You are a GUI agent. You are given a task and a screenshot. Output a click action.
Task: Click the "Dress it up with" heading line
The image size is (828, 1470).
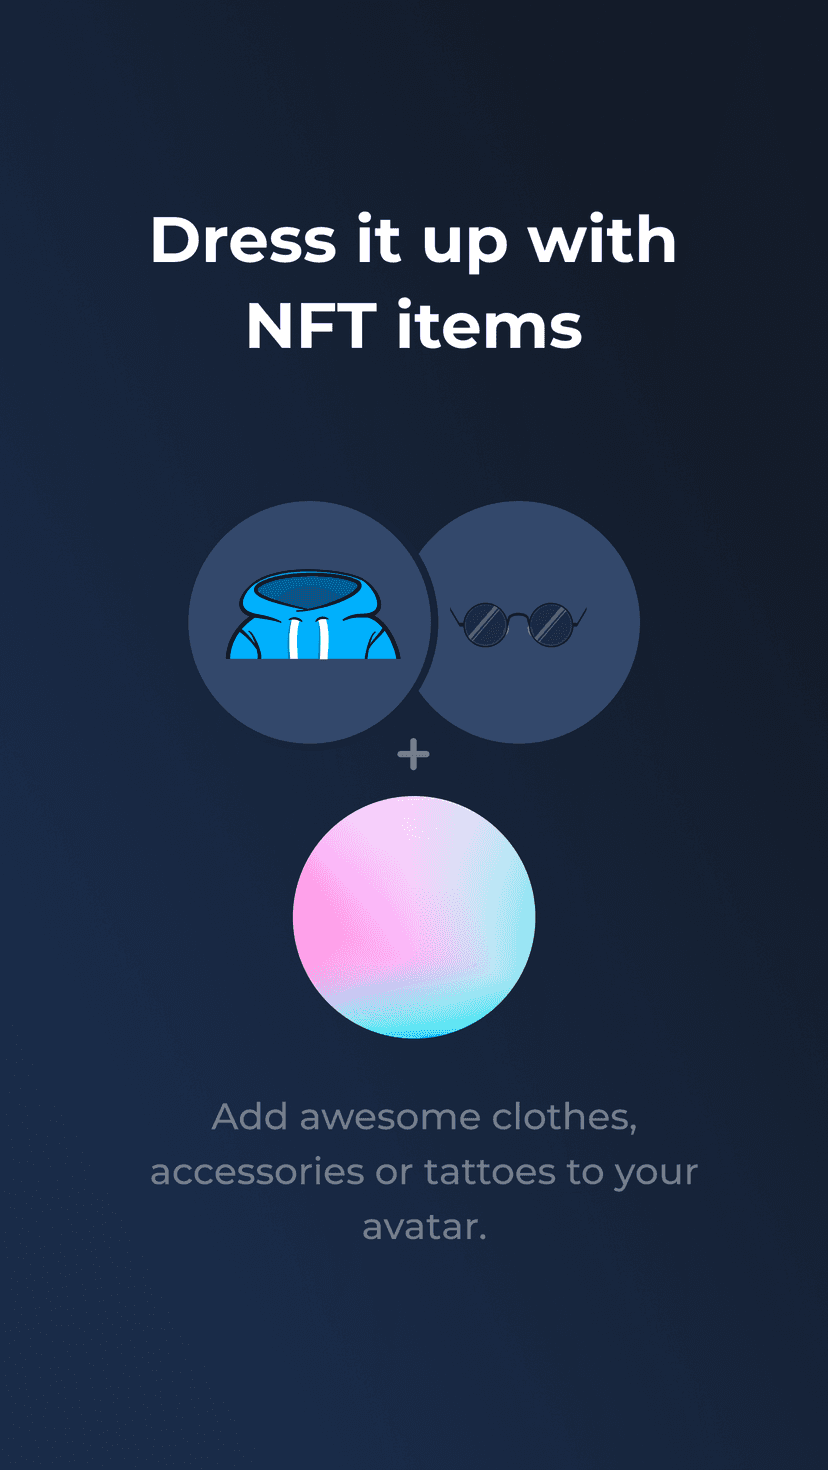coord(414,242)
